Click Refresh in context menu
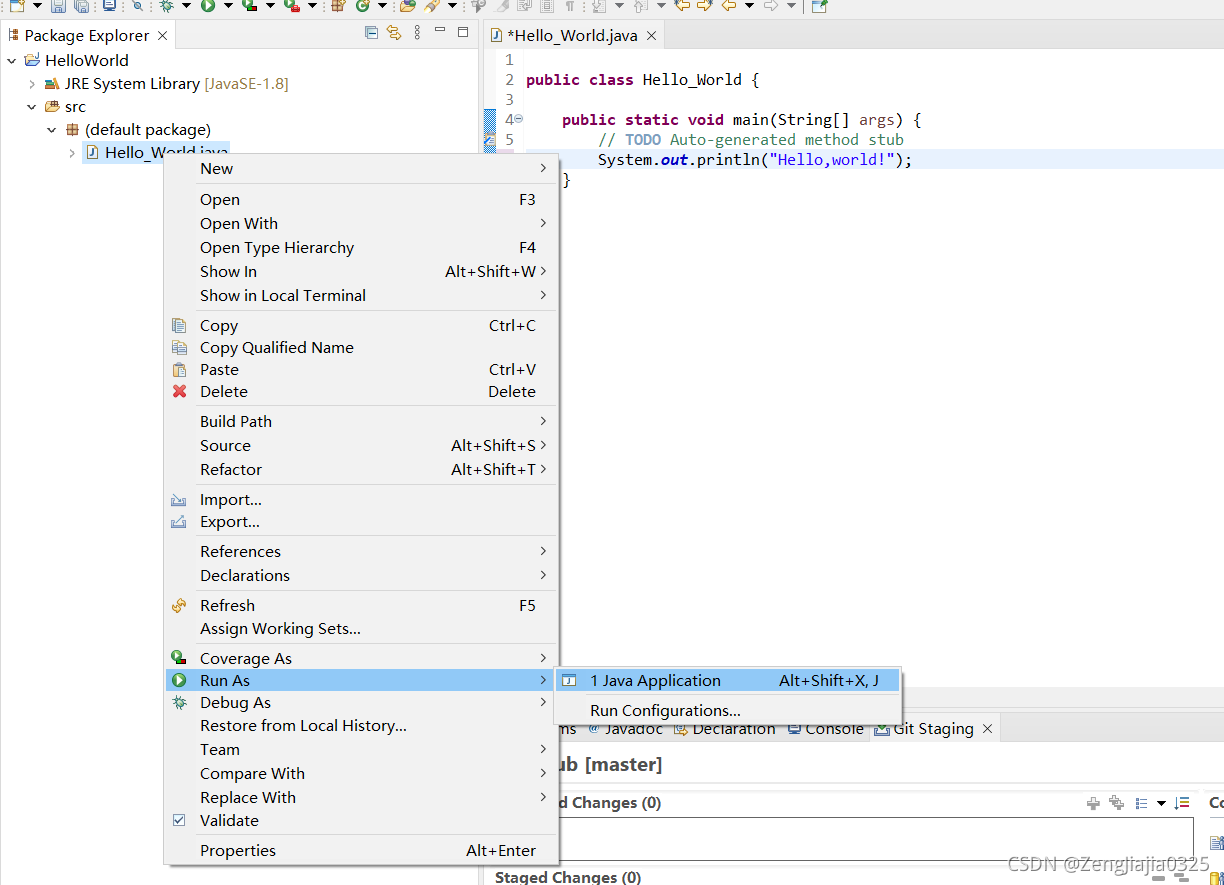 tap(361, 606)
